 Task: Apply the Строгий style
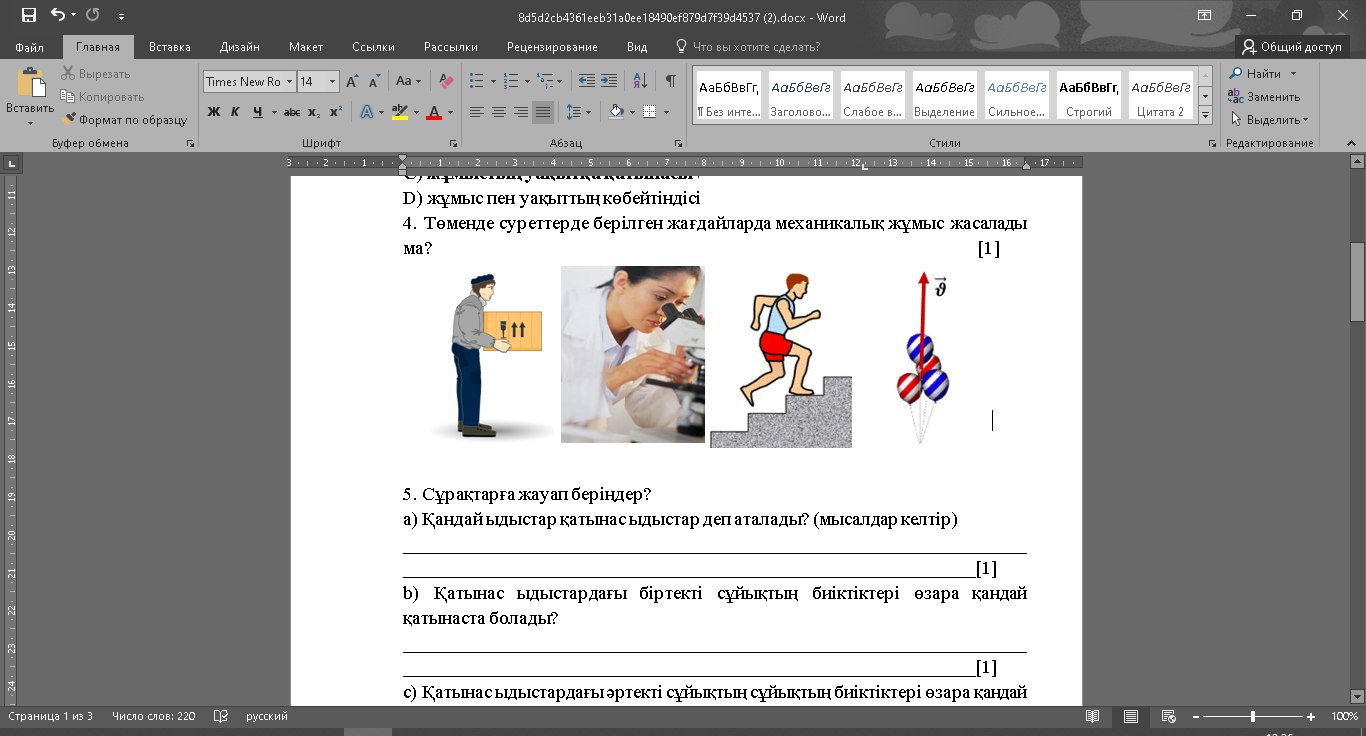[1089, 96]
